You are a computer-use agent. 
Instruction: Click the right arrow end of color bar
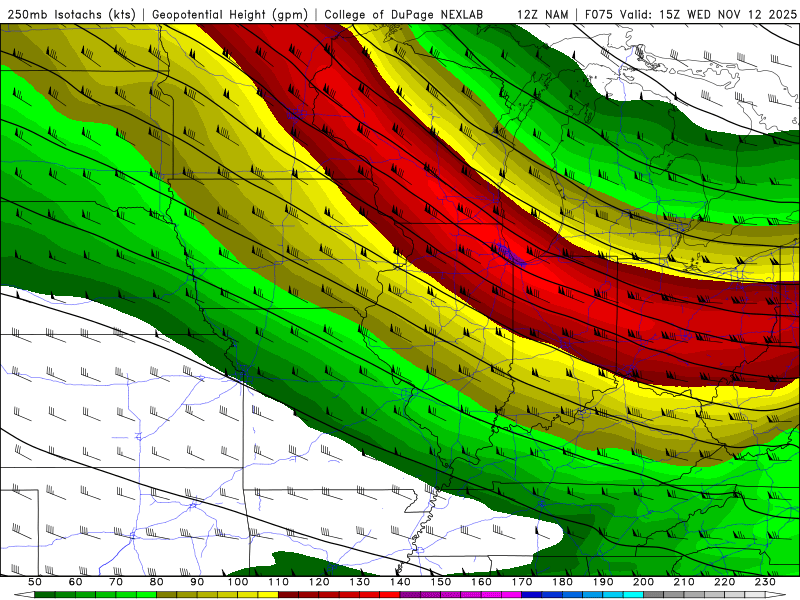point(776,594)
